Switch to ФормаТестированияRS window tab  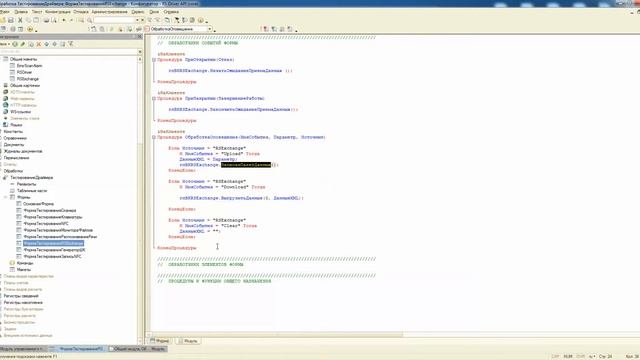coord(78,349)
